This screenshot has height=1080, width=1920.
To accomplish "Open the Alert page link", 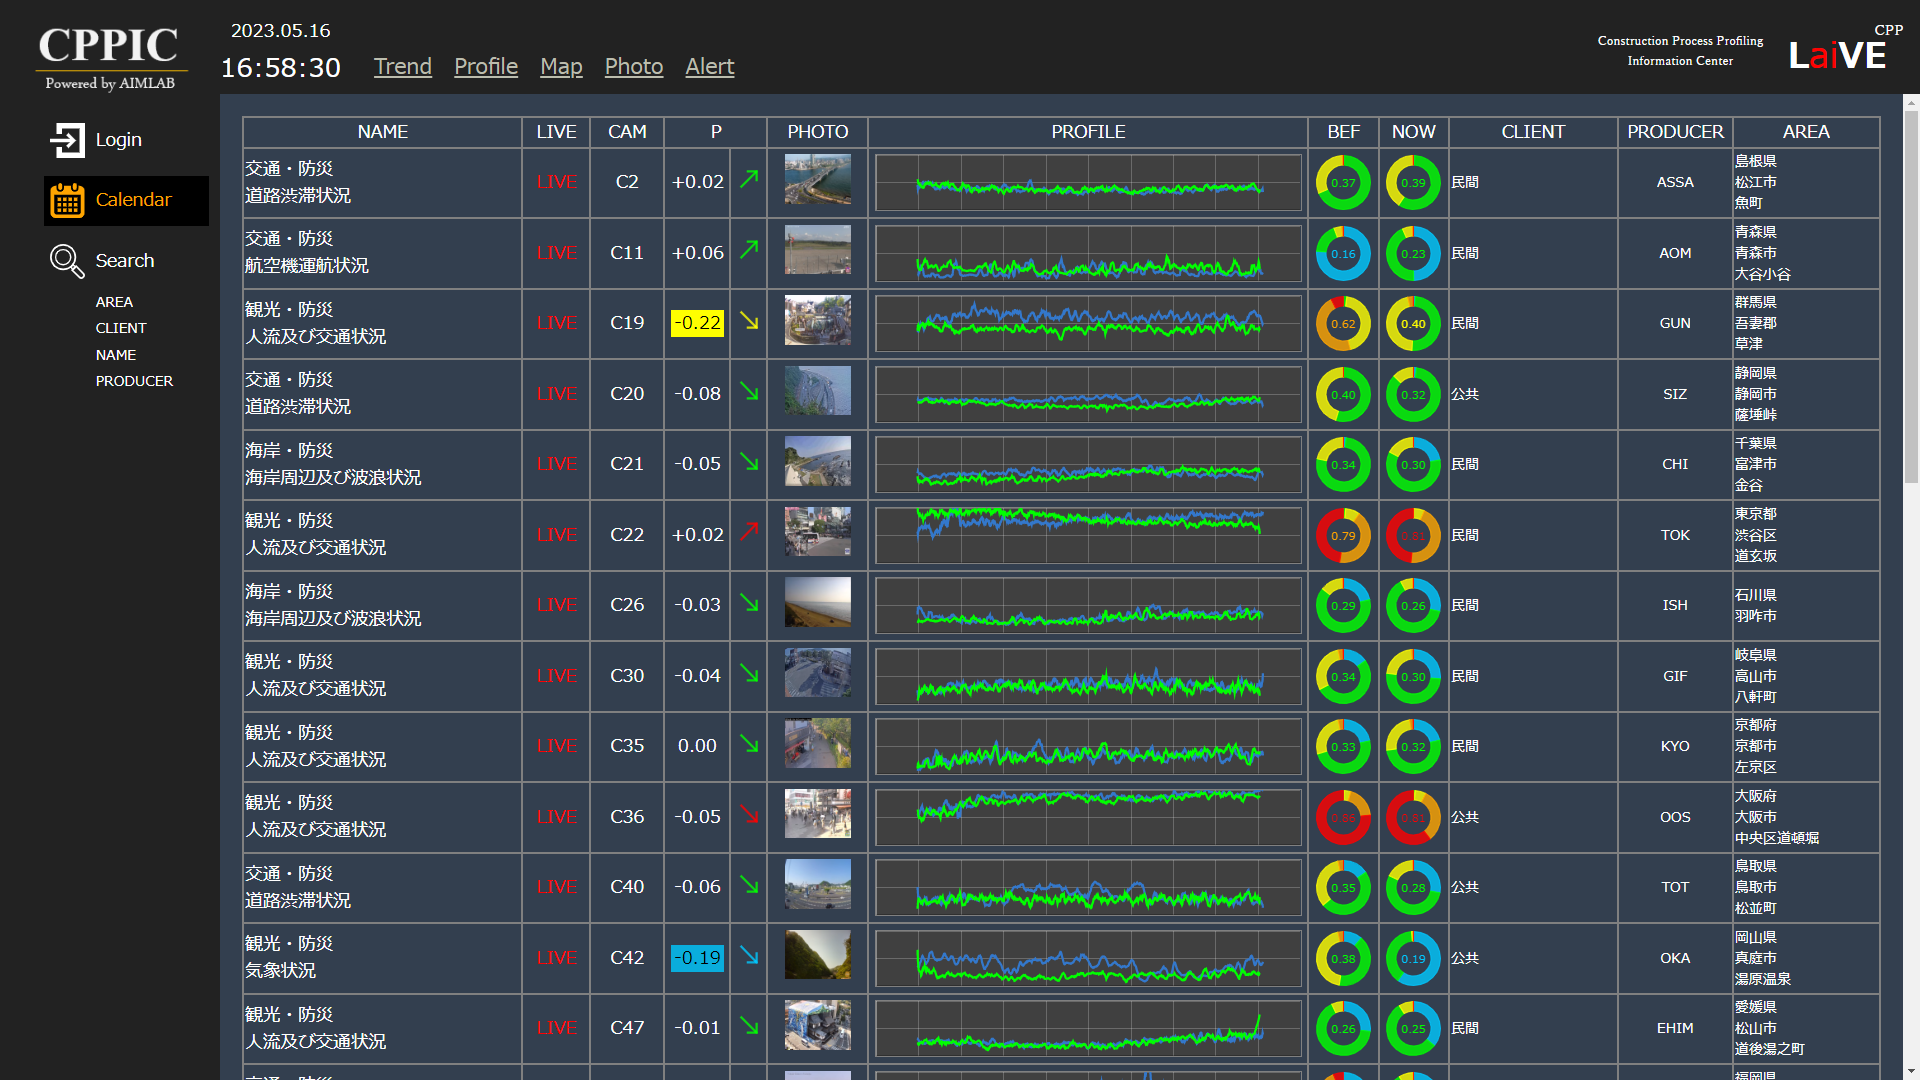I will click(x=709, y=66).
